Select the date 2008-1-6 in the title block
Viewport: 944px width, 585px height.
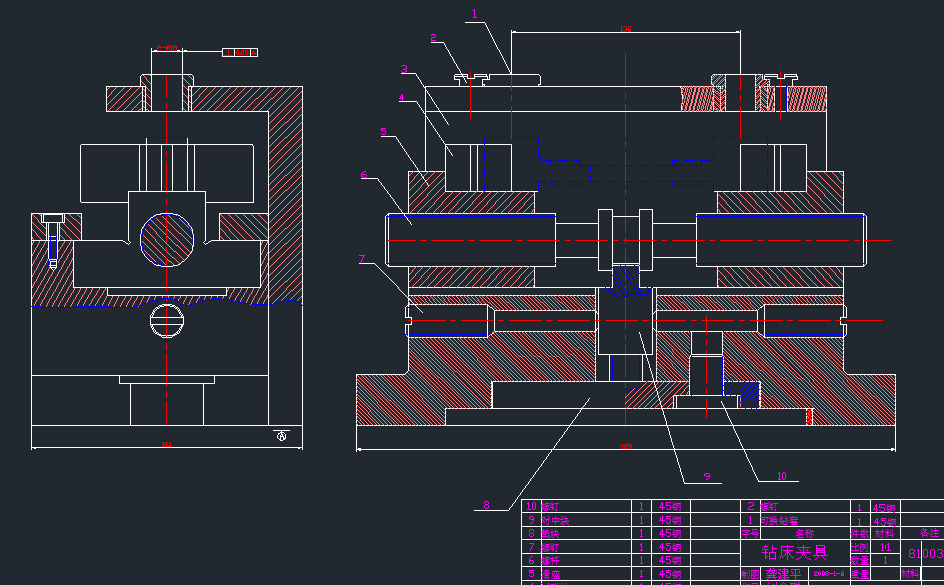[829, 574]
